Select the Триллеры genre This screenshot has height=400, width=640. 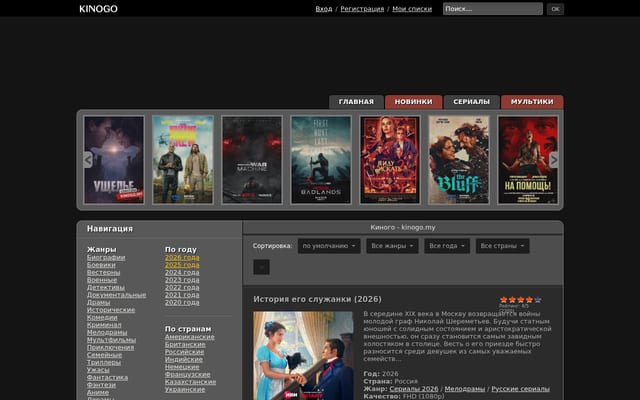click(104, 362)
